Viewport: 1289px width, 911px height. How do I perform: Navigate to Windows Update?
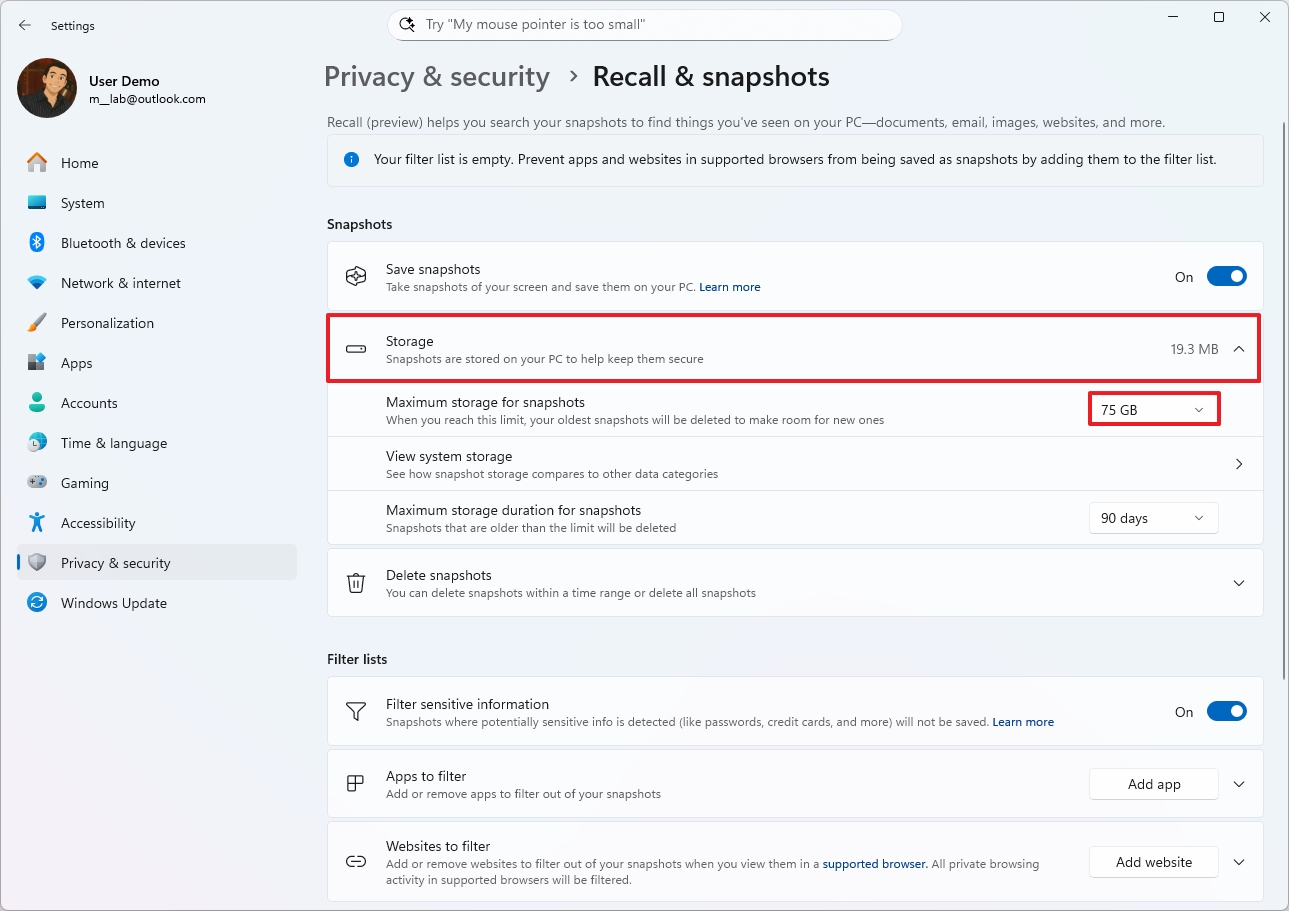coord(113,603)
